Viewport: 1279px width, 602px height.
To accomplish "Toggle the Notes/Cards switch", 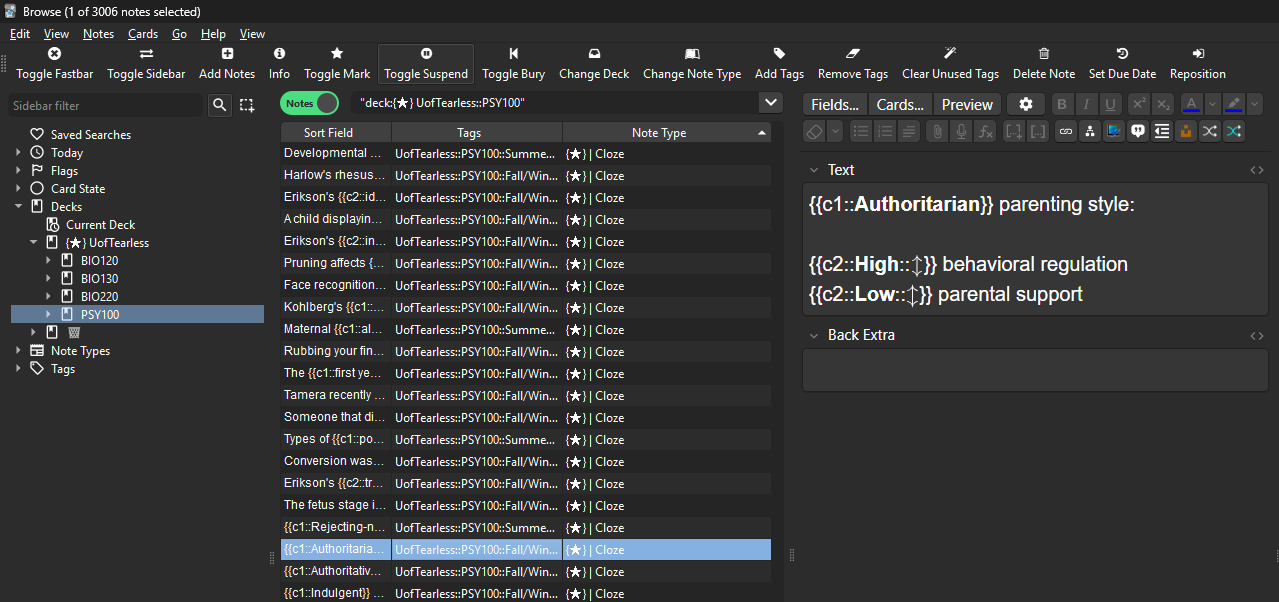I will (309, 103).
